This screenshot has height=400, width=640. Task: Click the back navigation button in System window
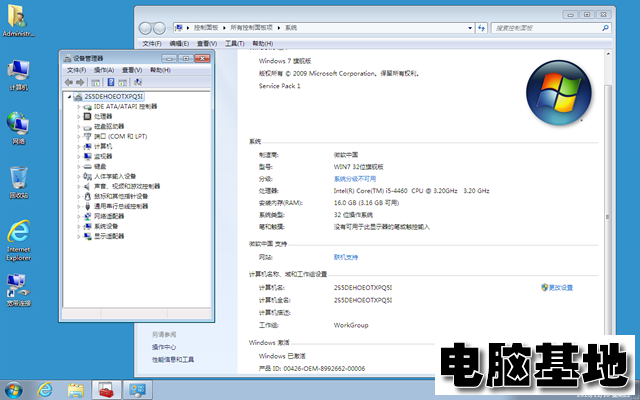[145, 28]
